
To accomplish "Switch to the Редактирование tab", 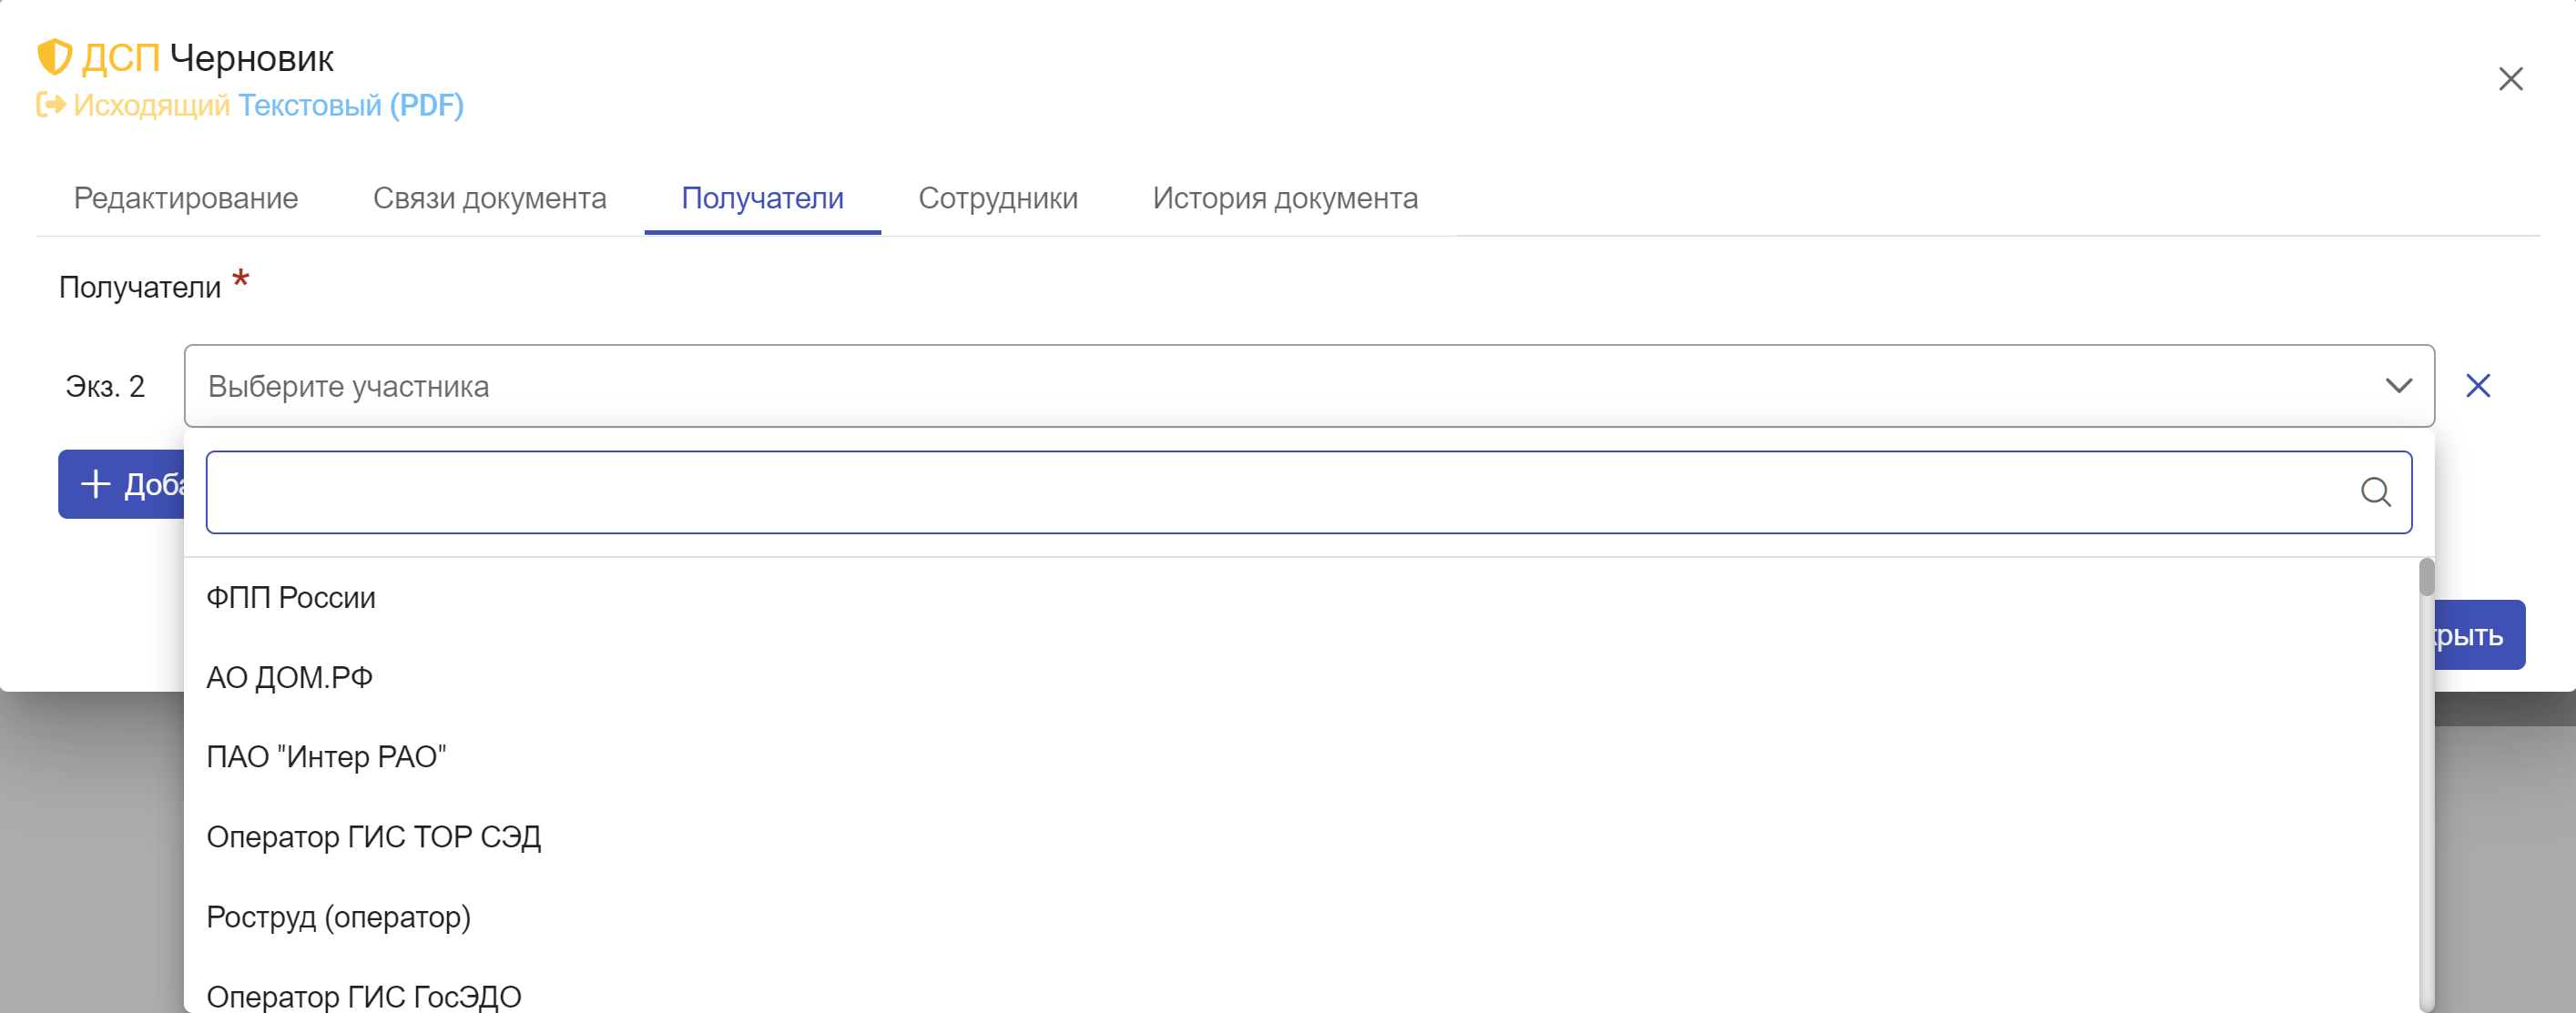I will pos(186,198).
